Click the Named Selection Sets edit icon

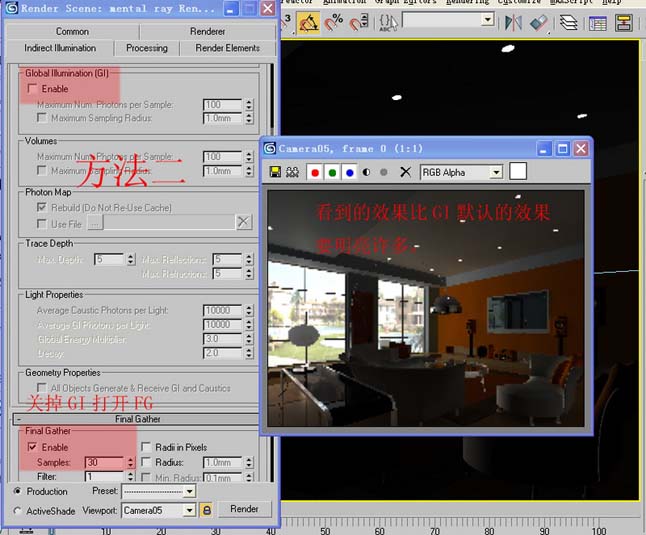(388, 22)
